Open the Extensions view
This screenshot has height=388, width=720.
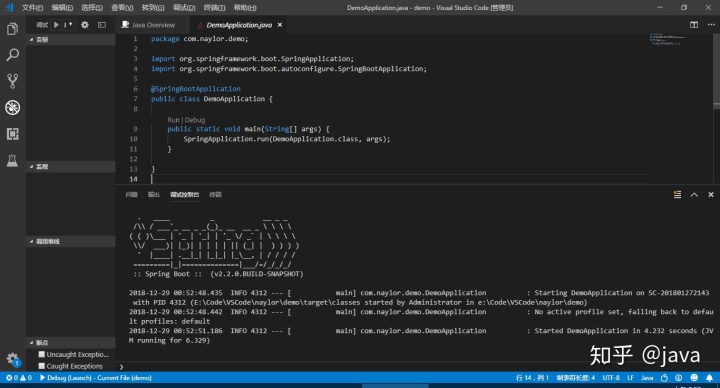point(12,134)
